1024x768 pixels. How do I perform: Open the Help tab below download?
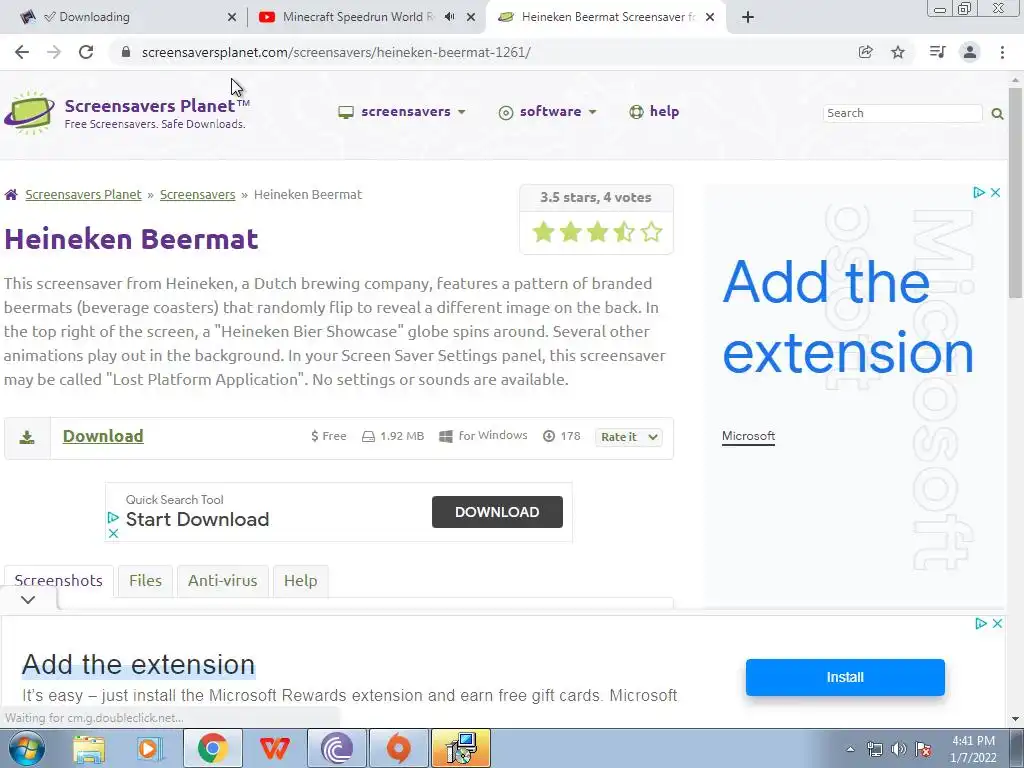click(x=300, y=581)
